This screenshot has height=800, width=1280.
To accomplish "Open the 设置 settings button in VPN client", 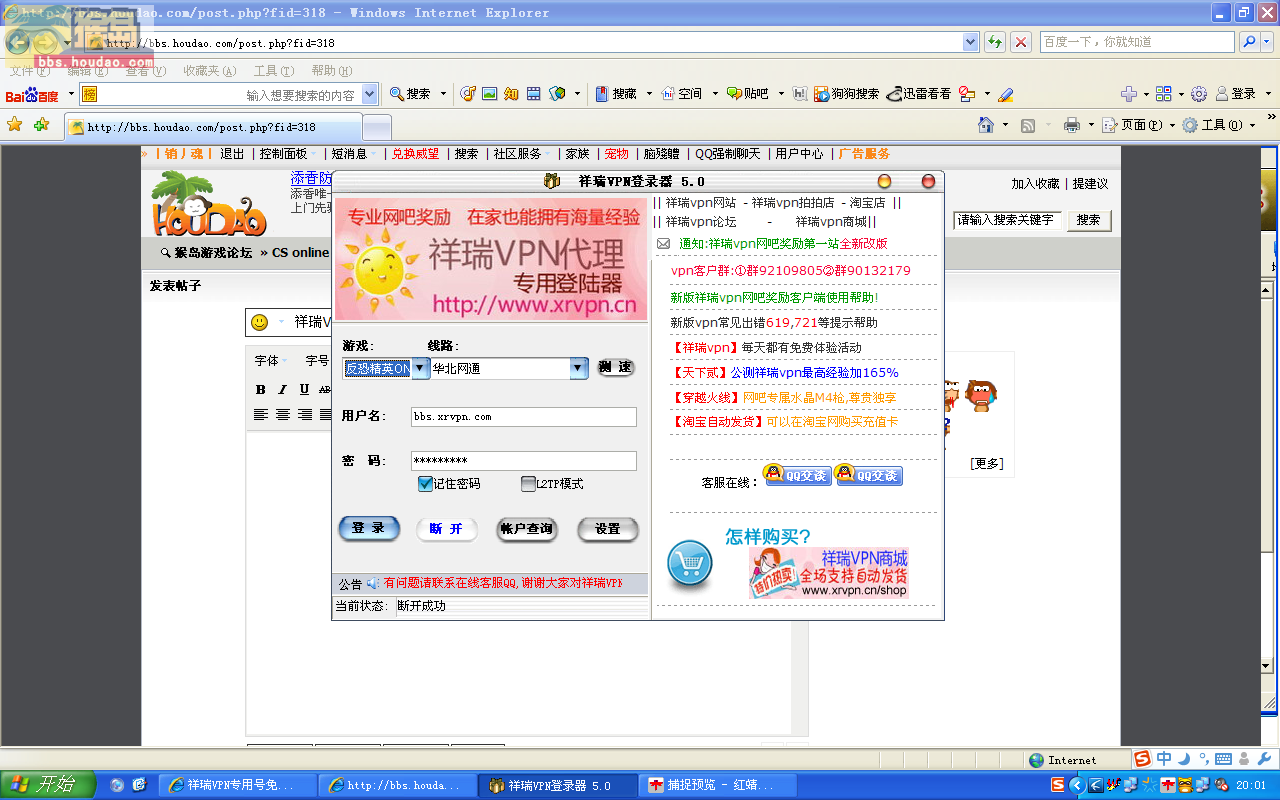I will click(607, 529).
